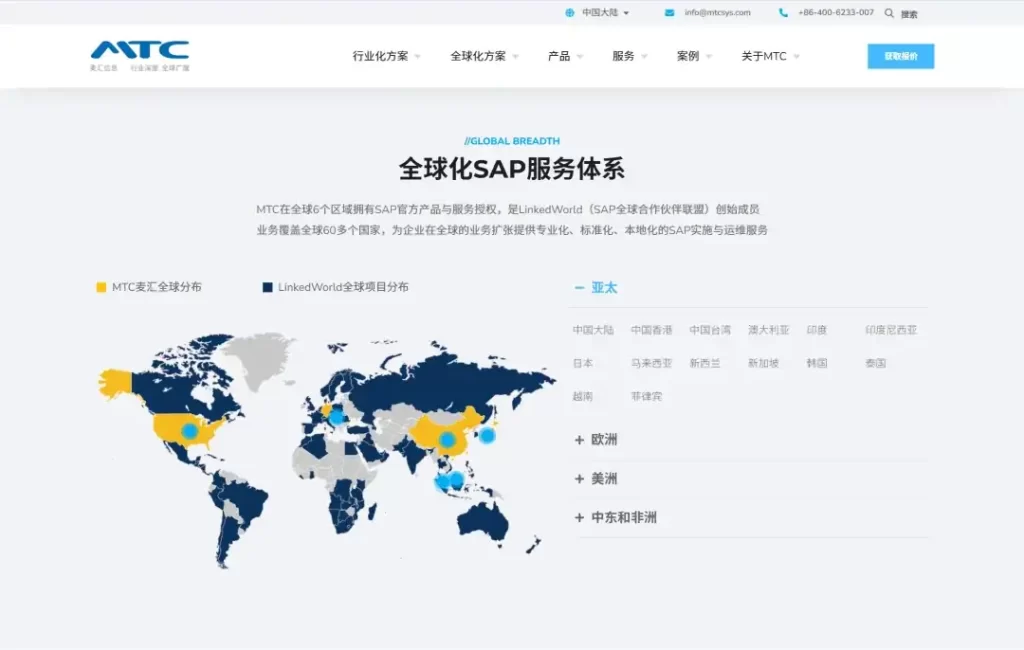This screenshot has height=650, width=1024.
Task: Click the info@mtcsys.com email link
Action: (716, 13)
